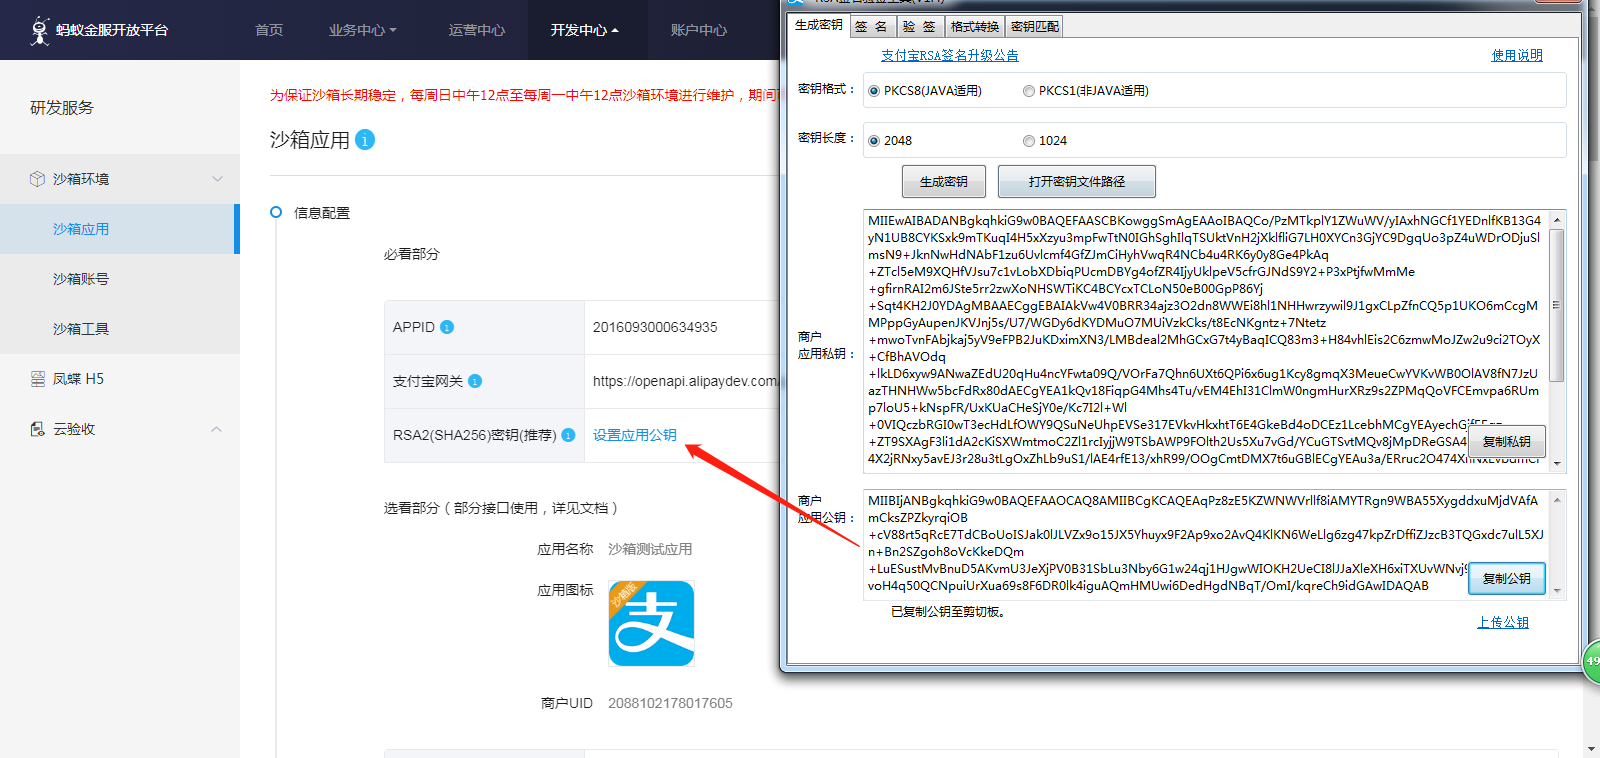Open the 业务中心 dropdown menu
Image resolution: width=1600 pixels, height=758 pixels.
coord(362,30)
